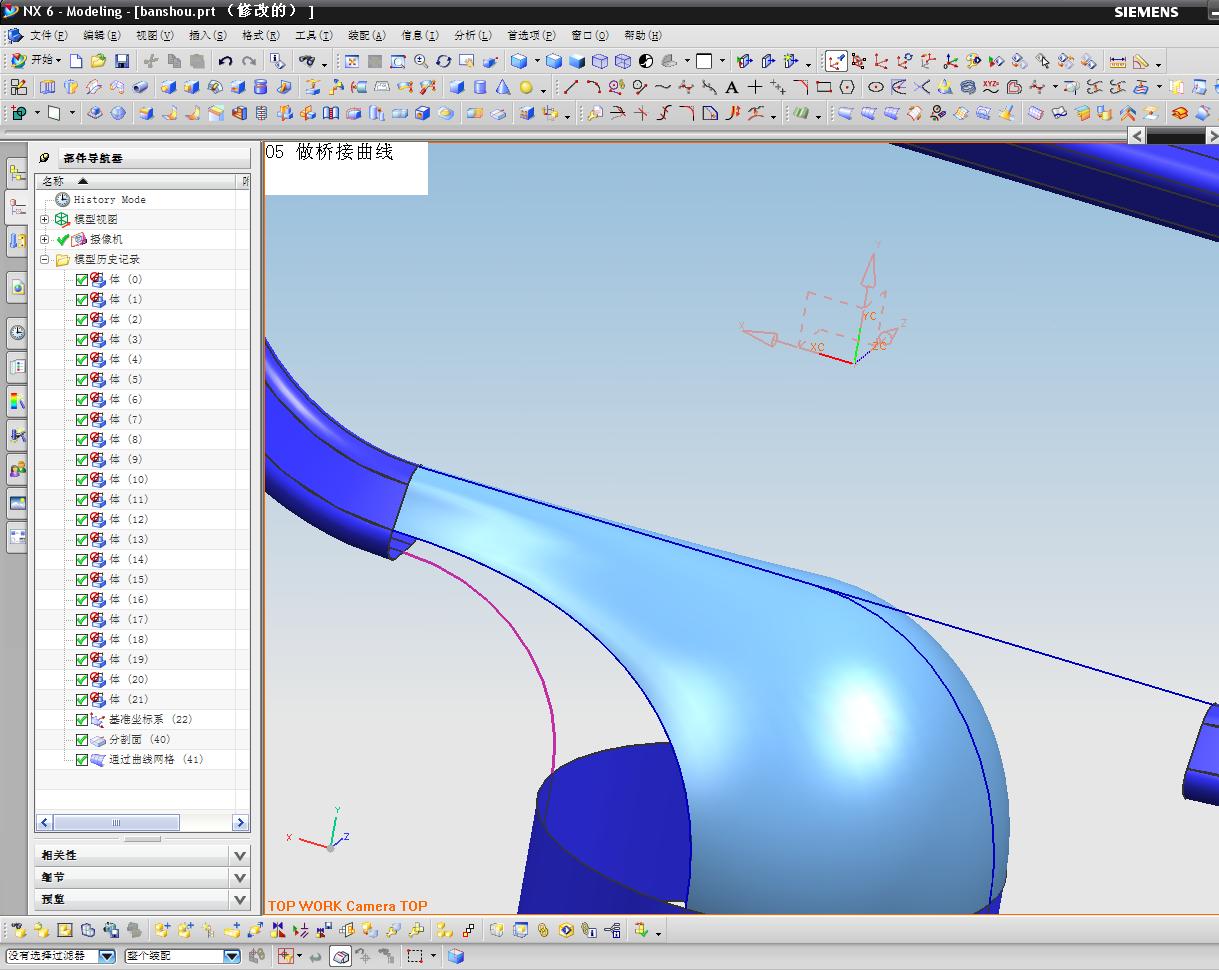Screen dimensions: 1219x970
Task: Click the Rotate view icon
Action: (444, 61)
